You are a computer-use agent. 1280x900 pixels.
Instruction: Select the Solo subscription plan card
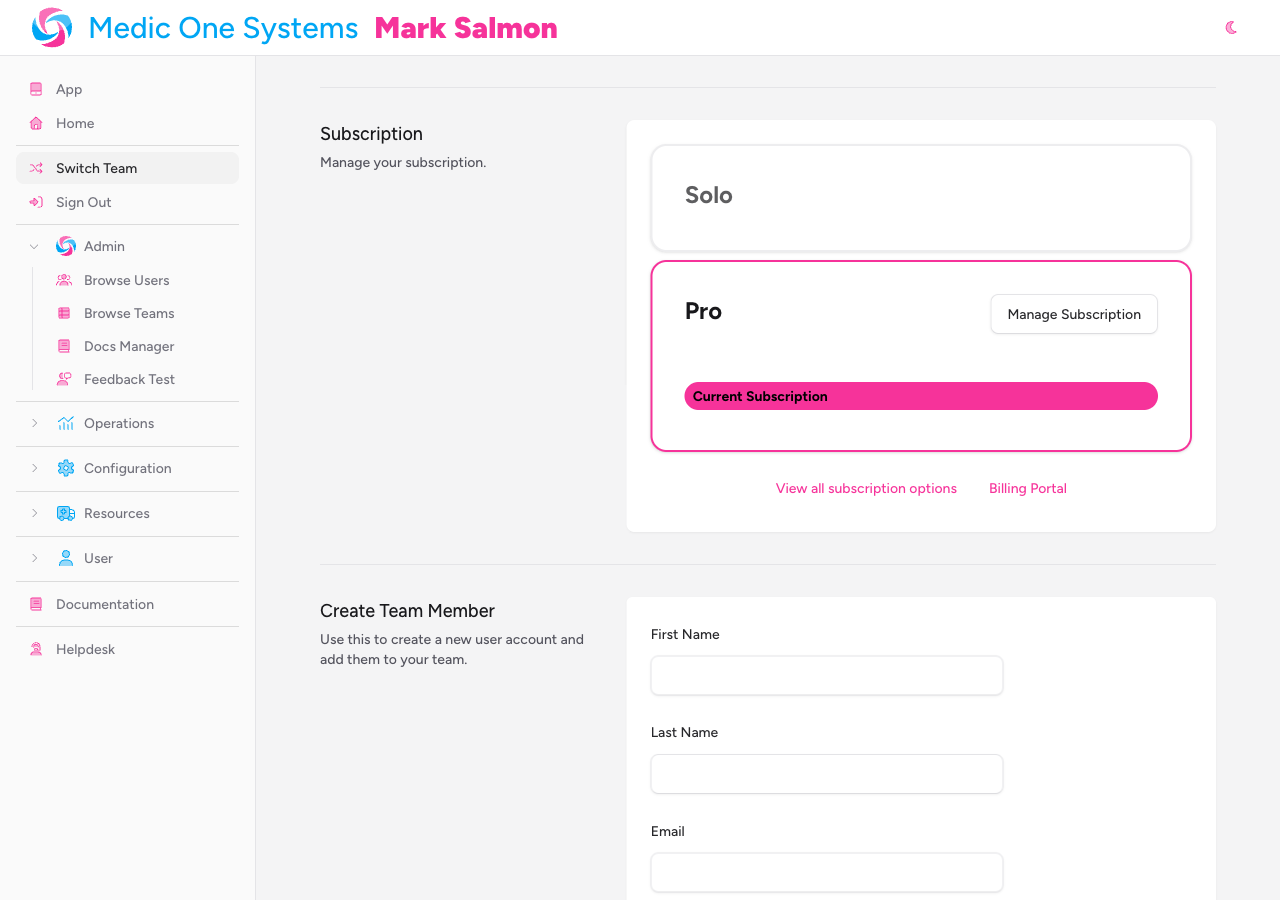(920, 197)
